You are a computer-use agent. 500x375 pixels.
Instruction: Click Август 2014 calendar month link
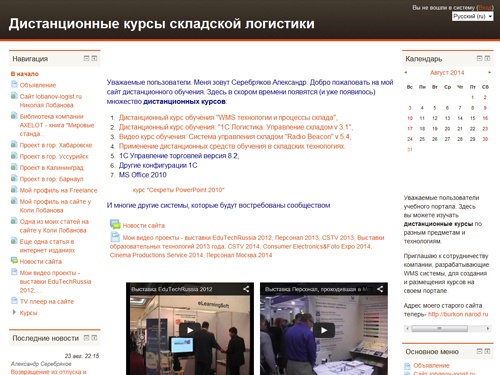pos(447,72)
